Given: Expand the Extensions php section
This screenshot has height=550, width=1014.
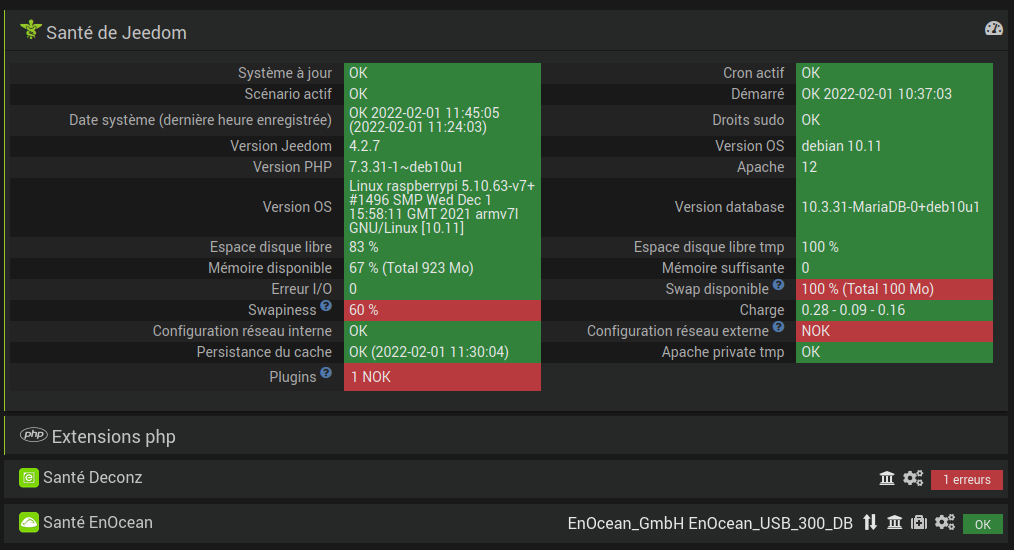Looking at the screenshot, I should click(x=113, y=436).
